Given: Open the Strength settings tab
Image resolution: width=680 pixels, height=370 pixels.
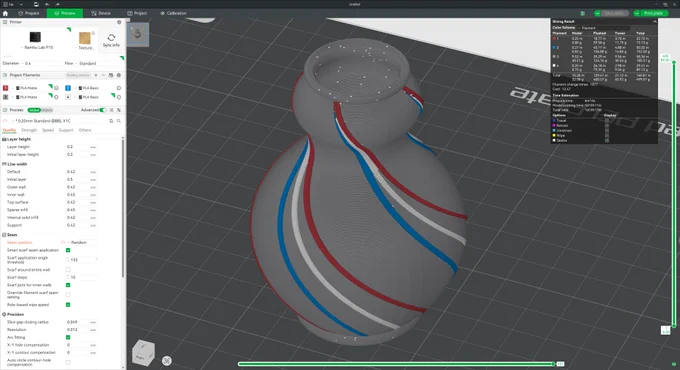Looking at the screenshot, I should pos(29,130).
